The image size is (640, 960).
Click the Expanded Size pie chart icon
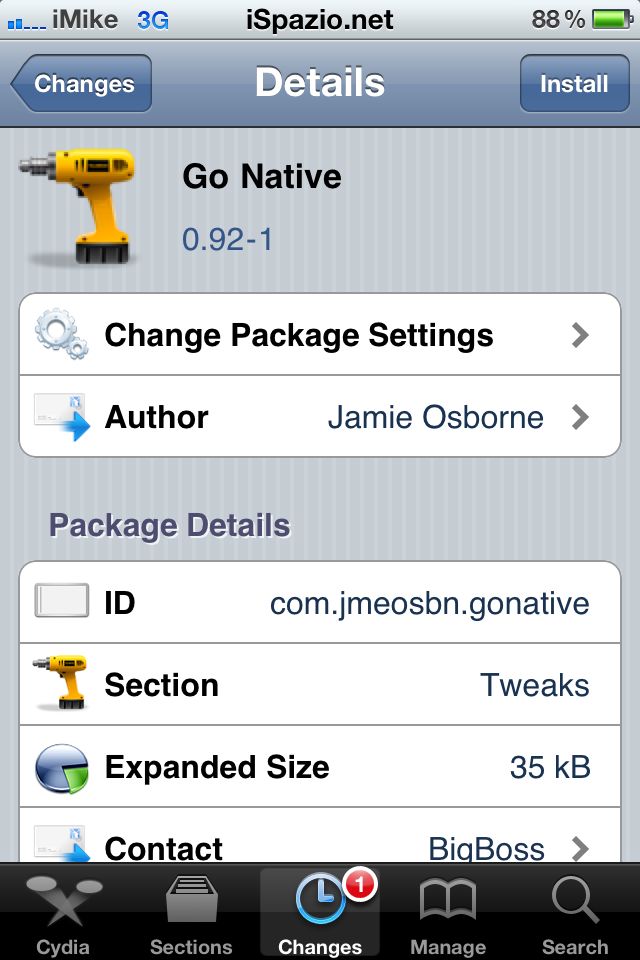click(61, 767)
